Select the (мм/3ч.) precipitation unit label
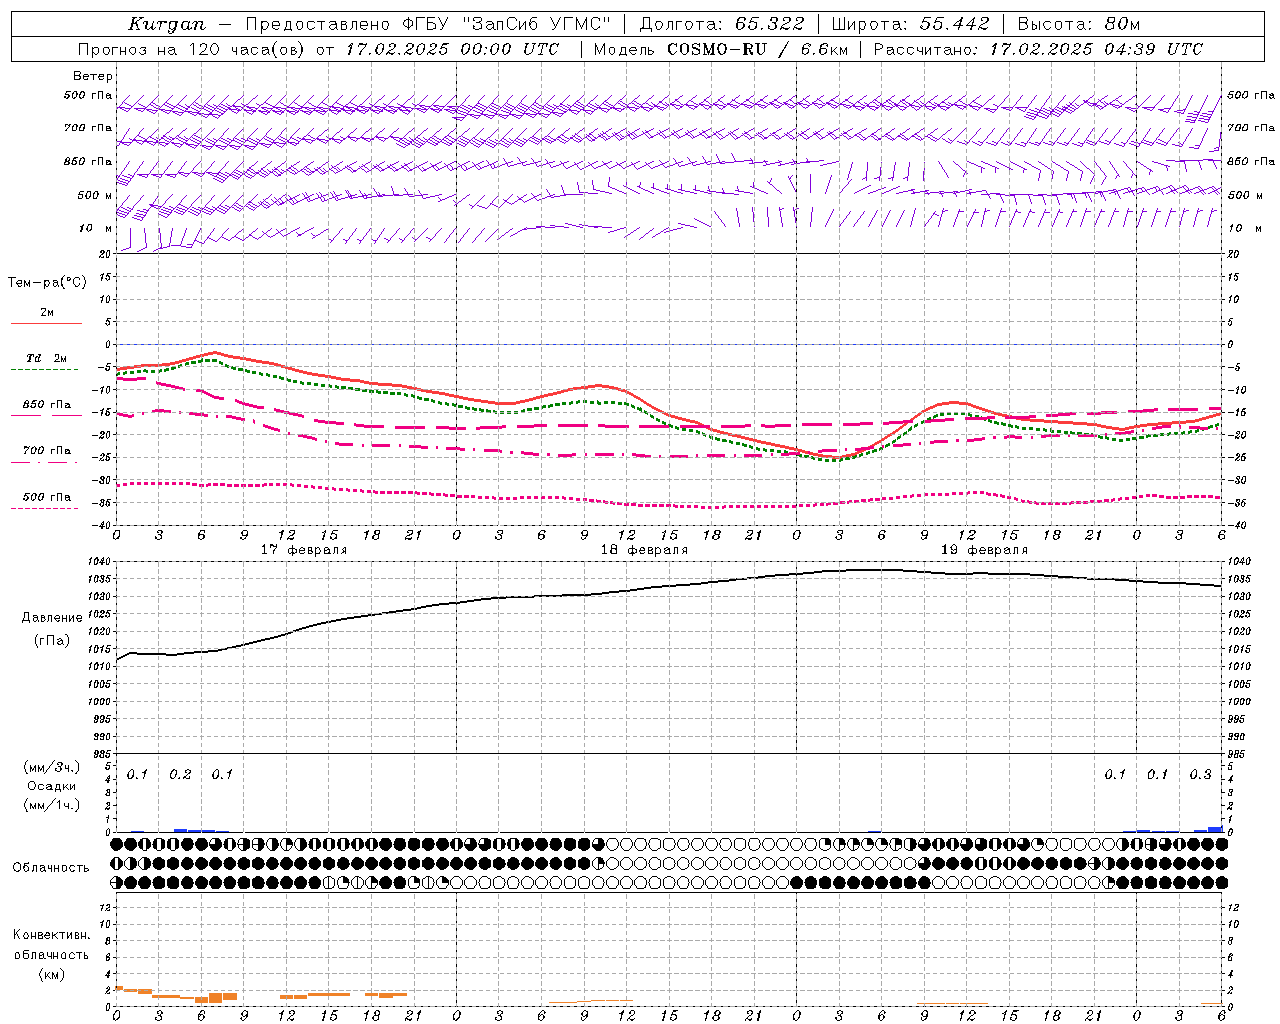This screenshot has width=1280, height=1024. [x=52, y=767]
